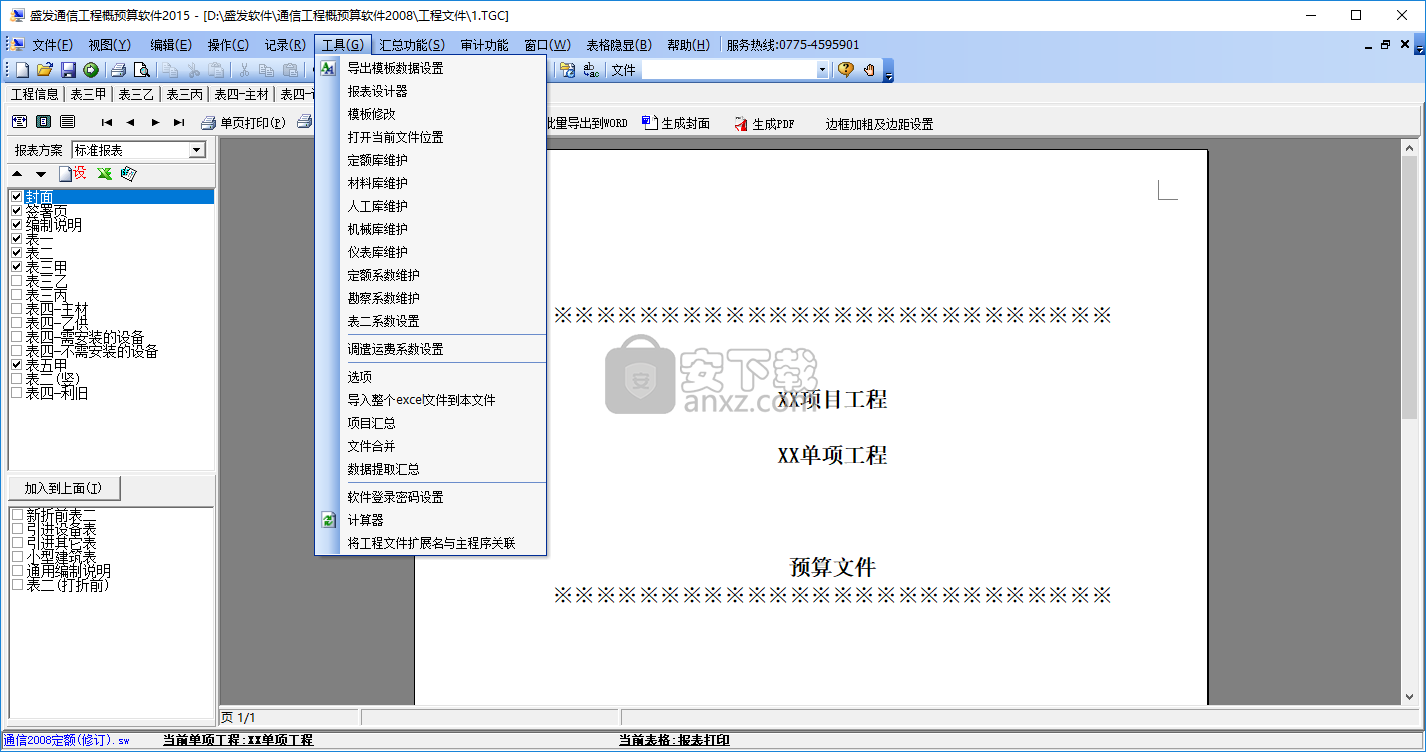Open 计算器 from the menu
The width and height of the screenshot is (1426, 752).
tap(365, 520)
